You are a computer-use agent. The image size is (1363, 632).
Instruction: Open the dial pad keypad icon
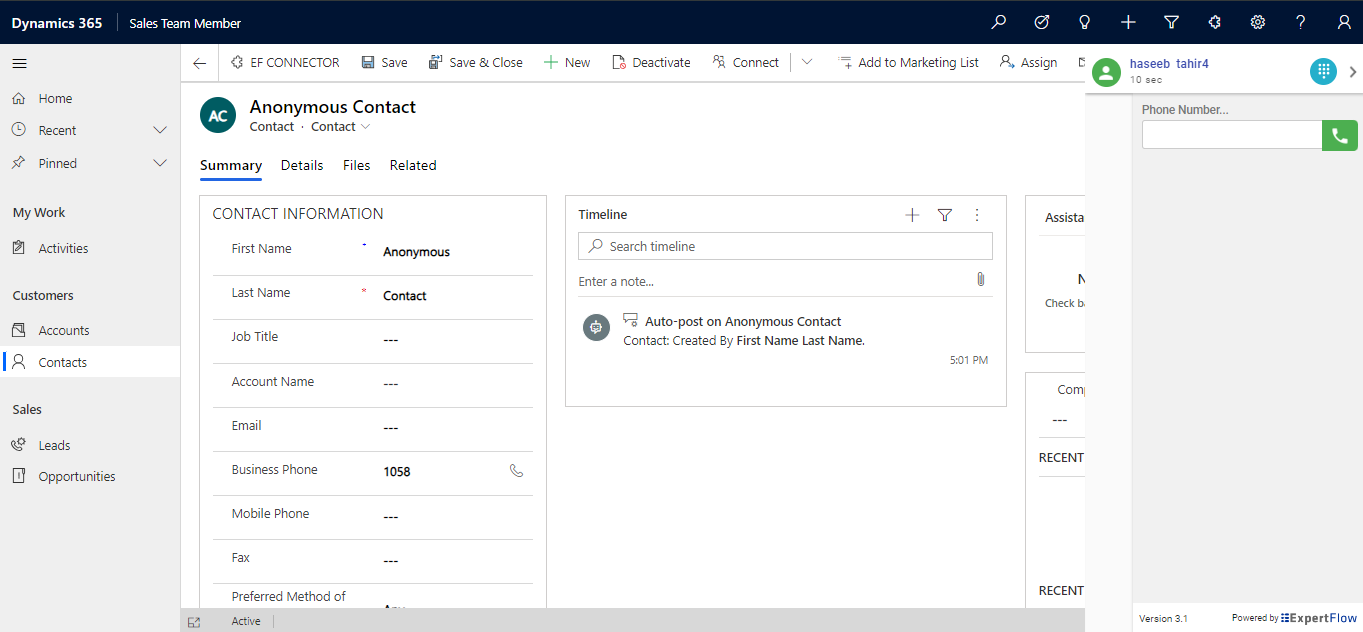point(1323,71)
